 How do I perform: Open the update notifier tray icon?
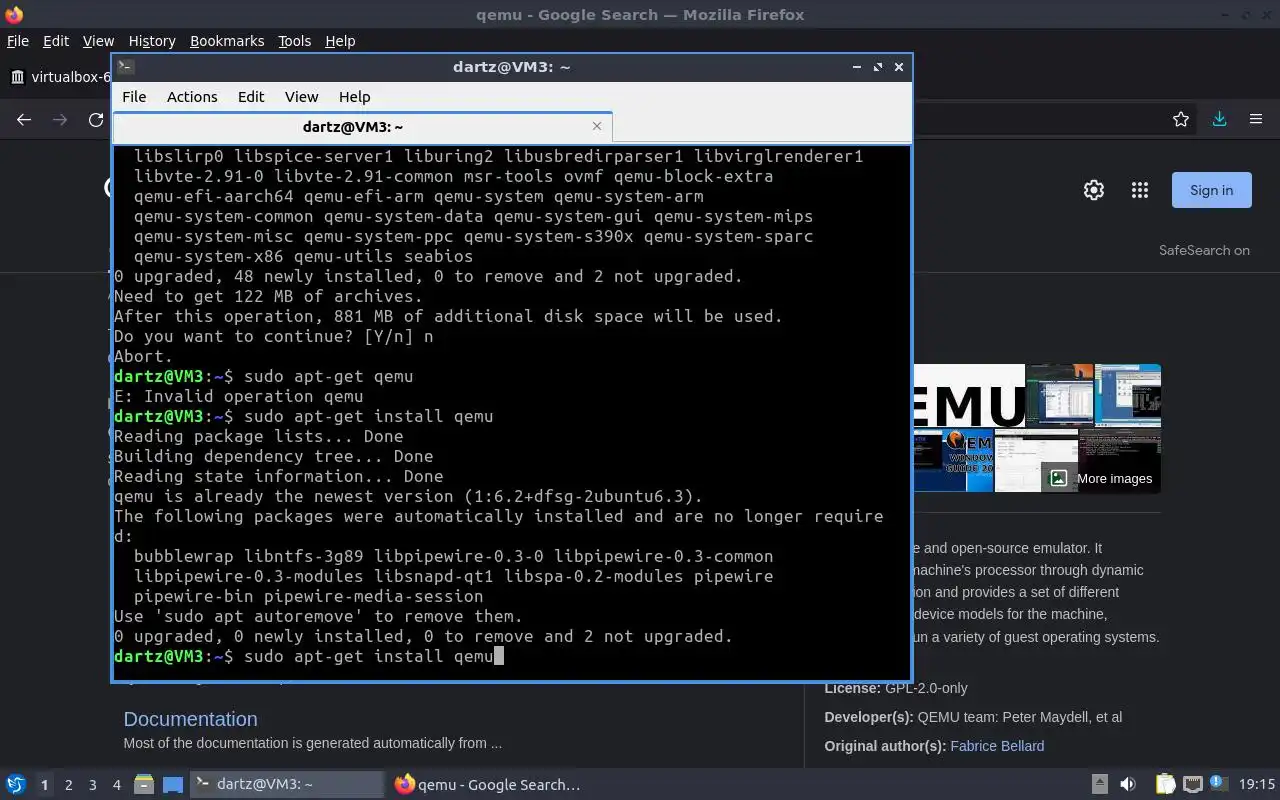click(1218, 784)
